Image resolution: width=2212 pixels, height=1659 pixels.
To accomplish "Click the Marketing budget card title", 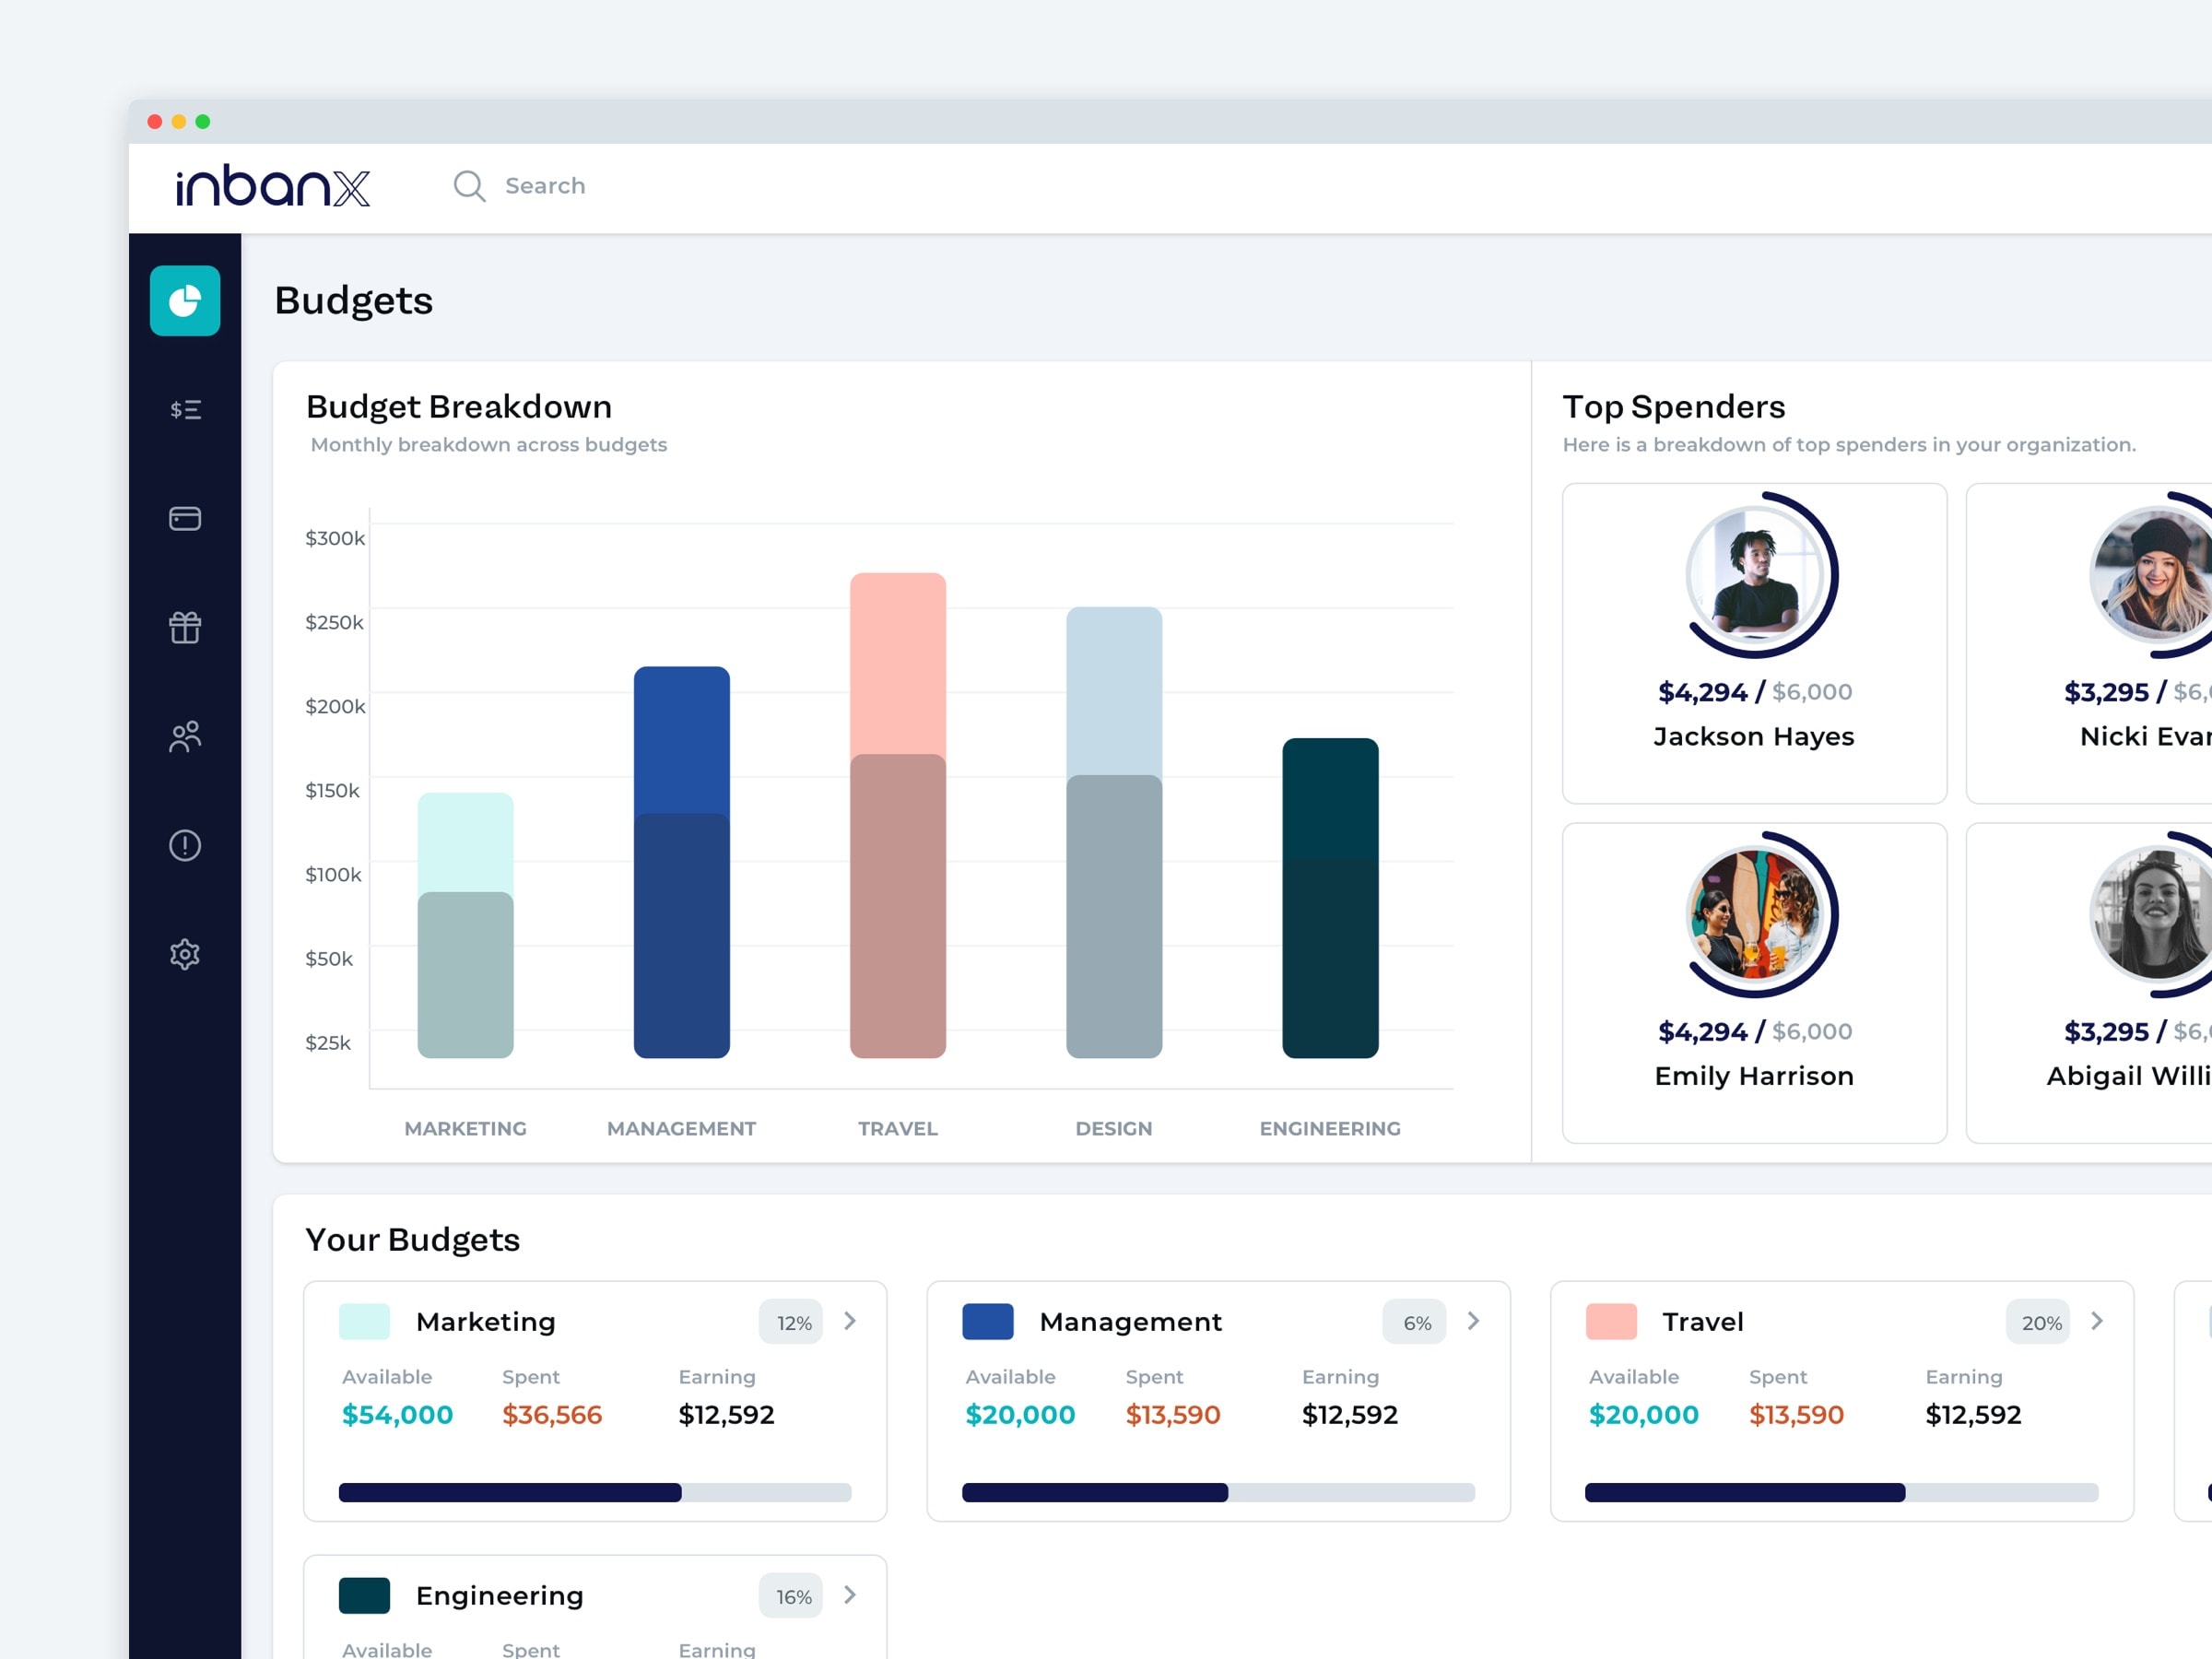I will pyautogui.click(x=486, y=1322).
